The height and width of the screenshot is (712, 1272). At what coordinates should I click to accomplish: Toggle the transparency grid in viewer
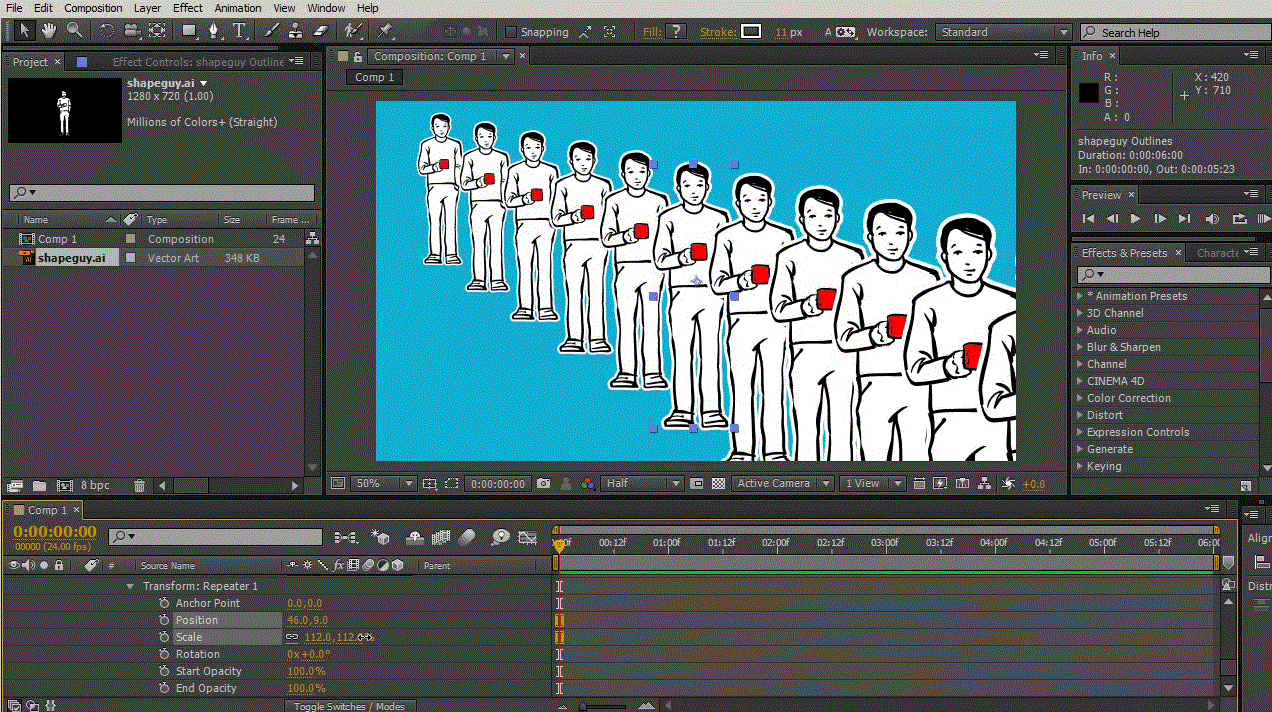click(718, 483)
